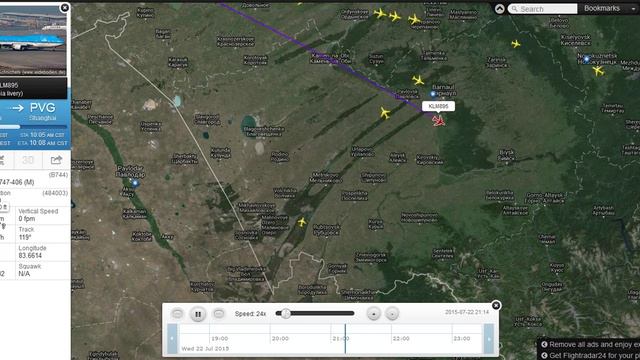Viewport: 640px width, 360px height.
Task: Jump to 23:00 on the timeline
Action: pos(461,338)
